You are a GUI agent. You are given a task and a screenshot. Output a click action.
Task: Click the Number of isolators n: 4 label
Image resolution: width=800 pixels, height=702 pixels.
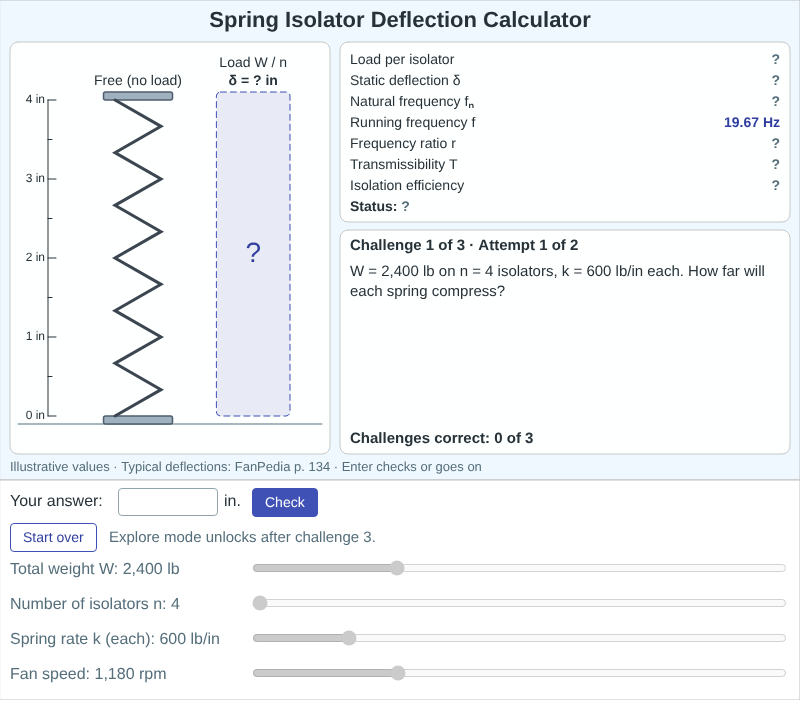(95, 604)
